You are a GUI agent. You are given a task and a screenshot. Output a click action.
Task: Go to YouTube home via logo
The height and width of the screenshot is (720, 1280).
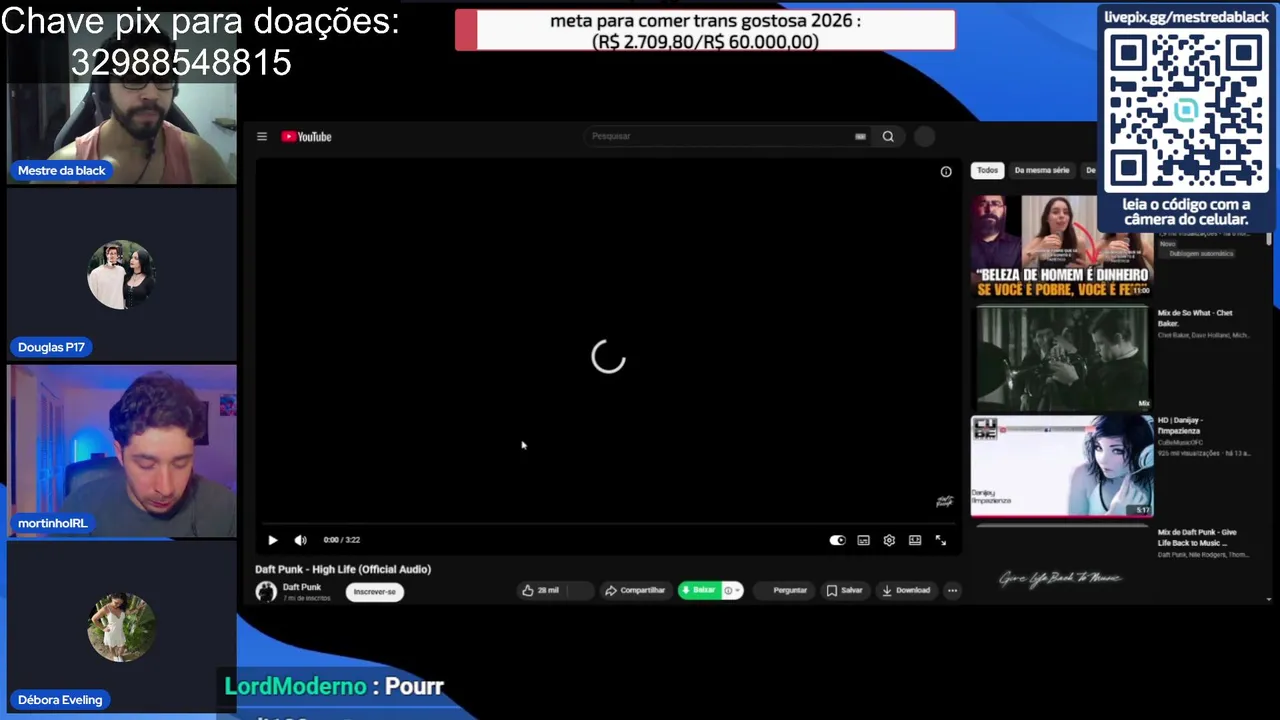pos(306,137)
